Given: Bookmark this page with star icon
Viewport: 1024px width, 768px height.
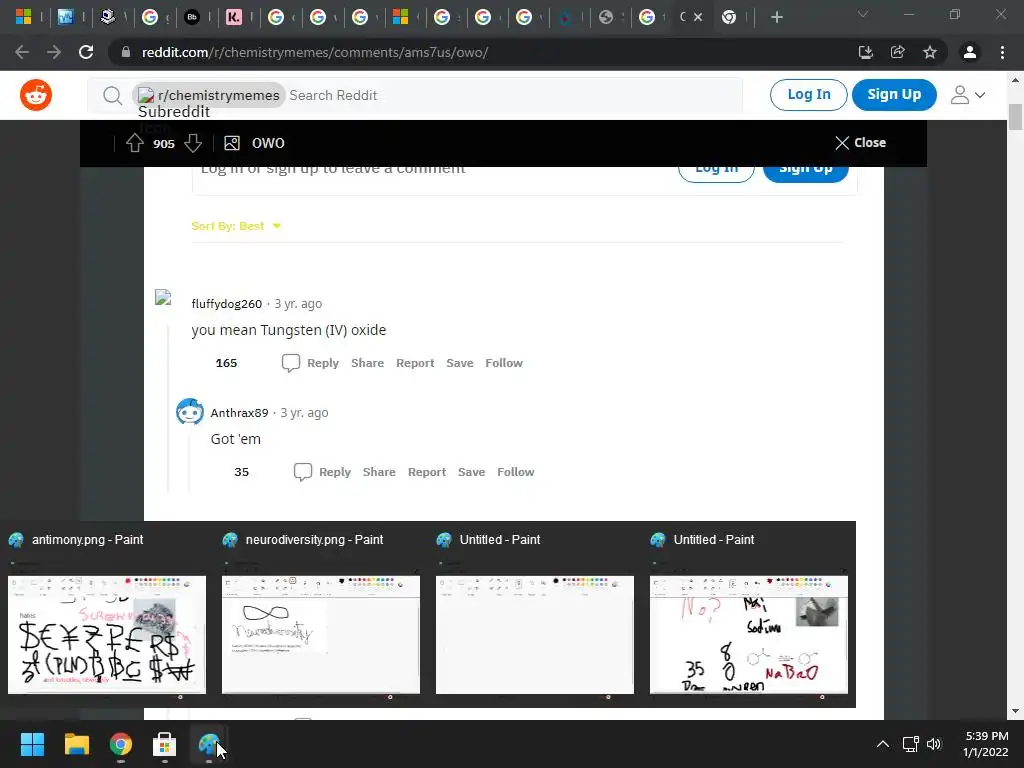Looking at the screenshot, I should [930, 52].
